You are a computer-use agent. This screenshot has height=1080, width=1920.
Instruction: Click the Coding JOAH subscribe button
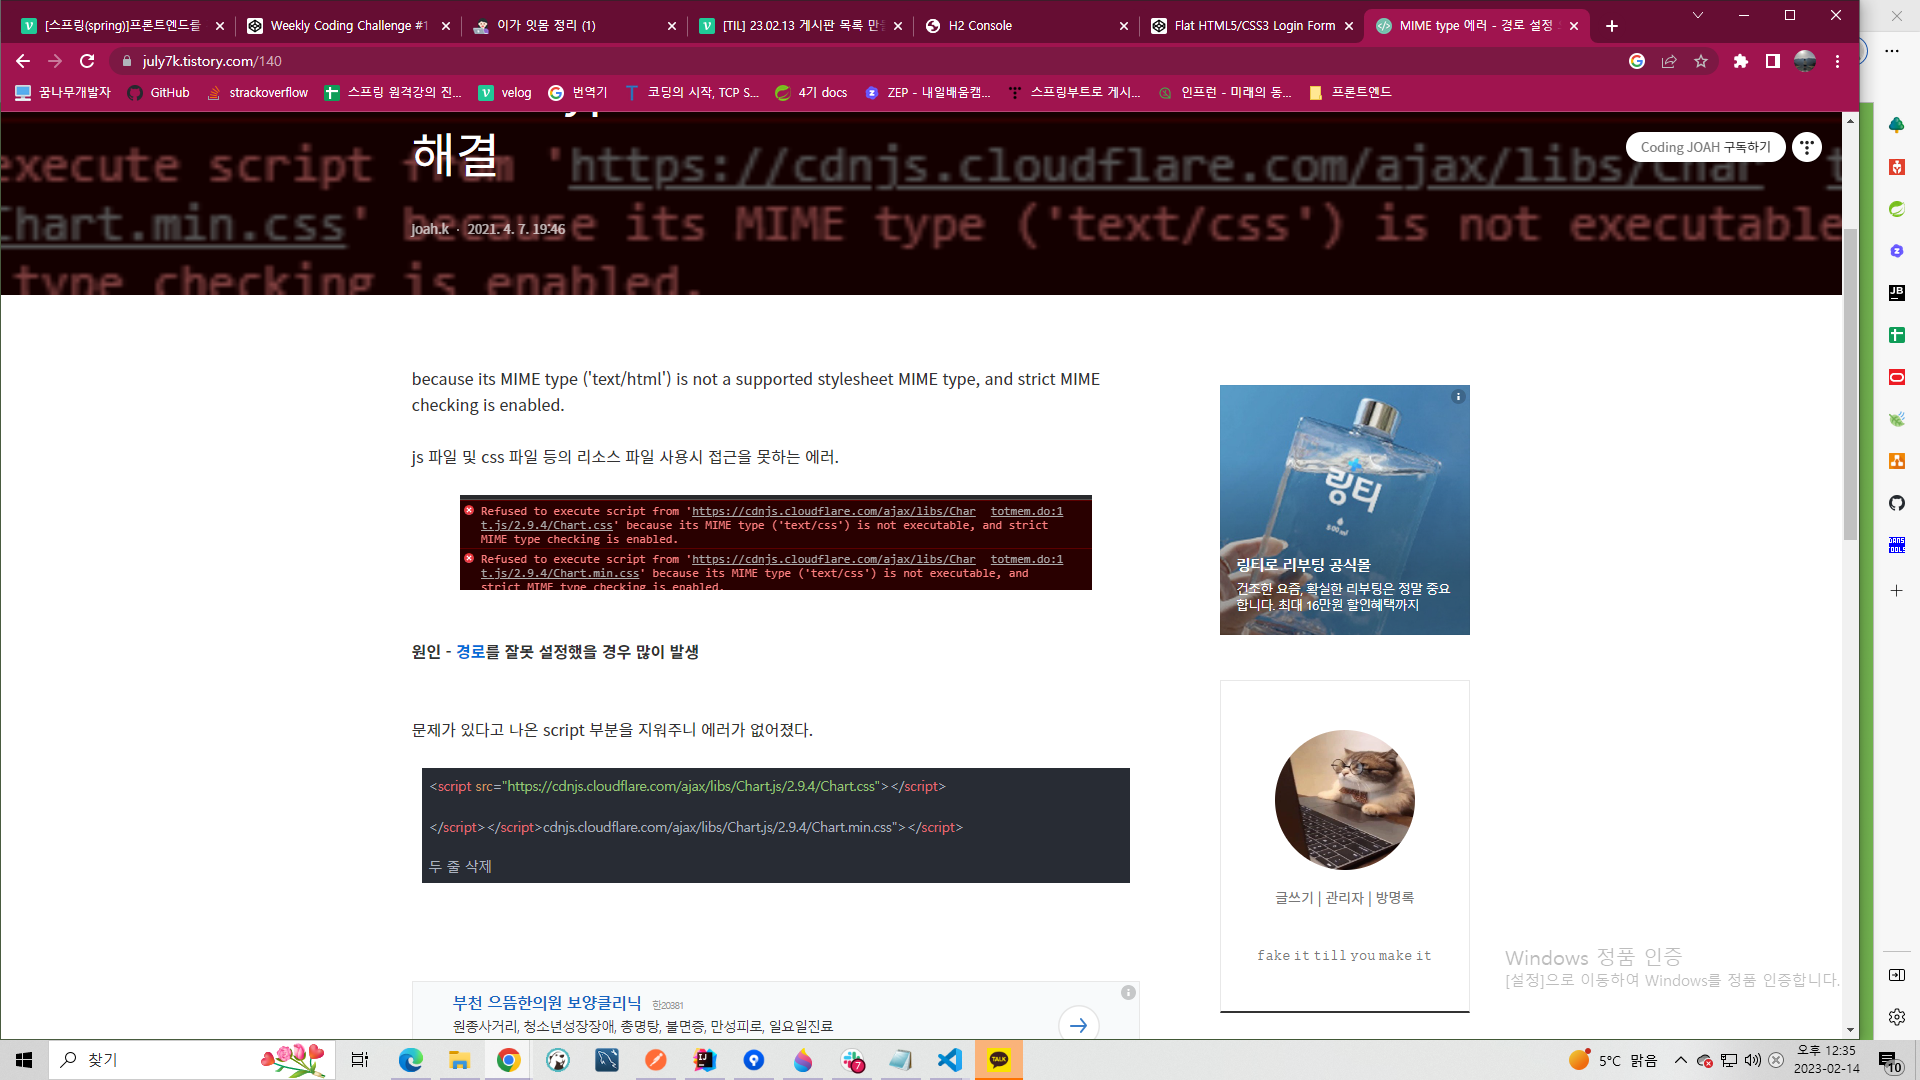[x=1705, y=146]
